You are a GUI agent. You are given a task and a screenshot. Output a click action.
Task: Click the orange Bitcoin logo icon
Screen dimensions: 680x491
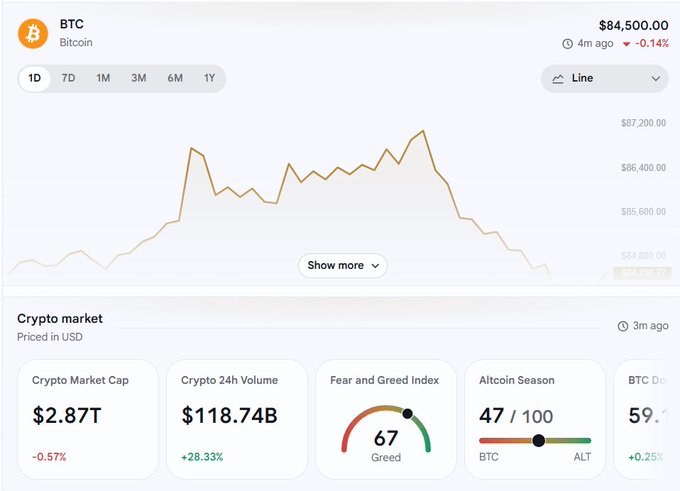point(33,33)
